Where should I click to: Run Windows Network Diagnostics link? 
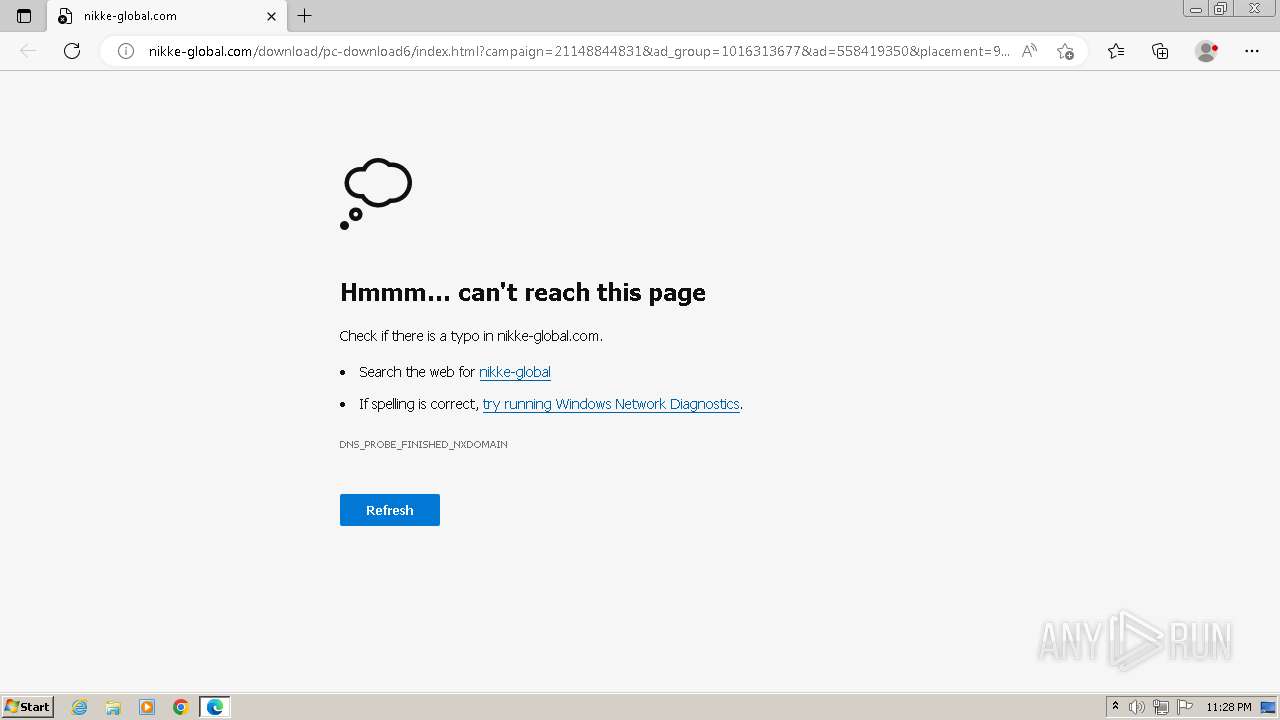(611, 404)
